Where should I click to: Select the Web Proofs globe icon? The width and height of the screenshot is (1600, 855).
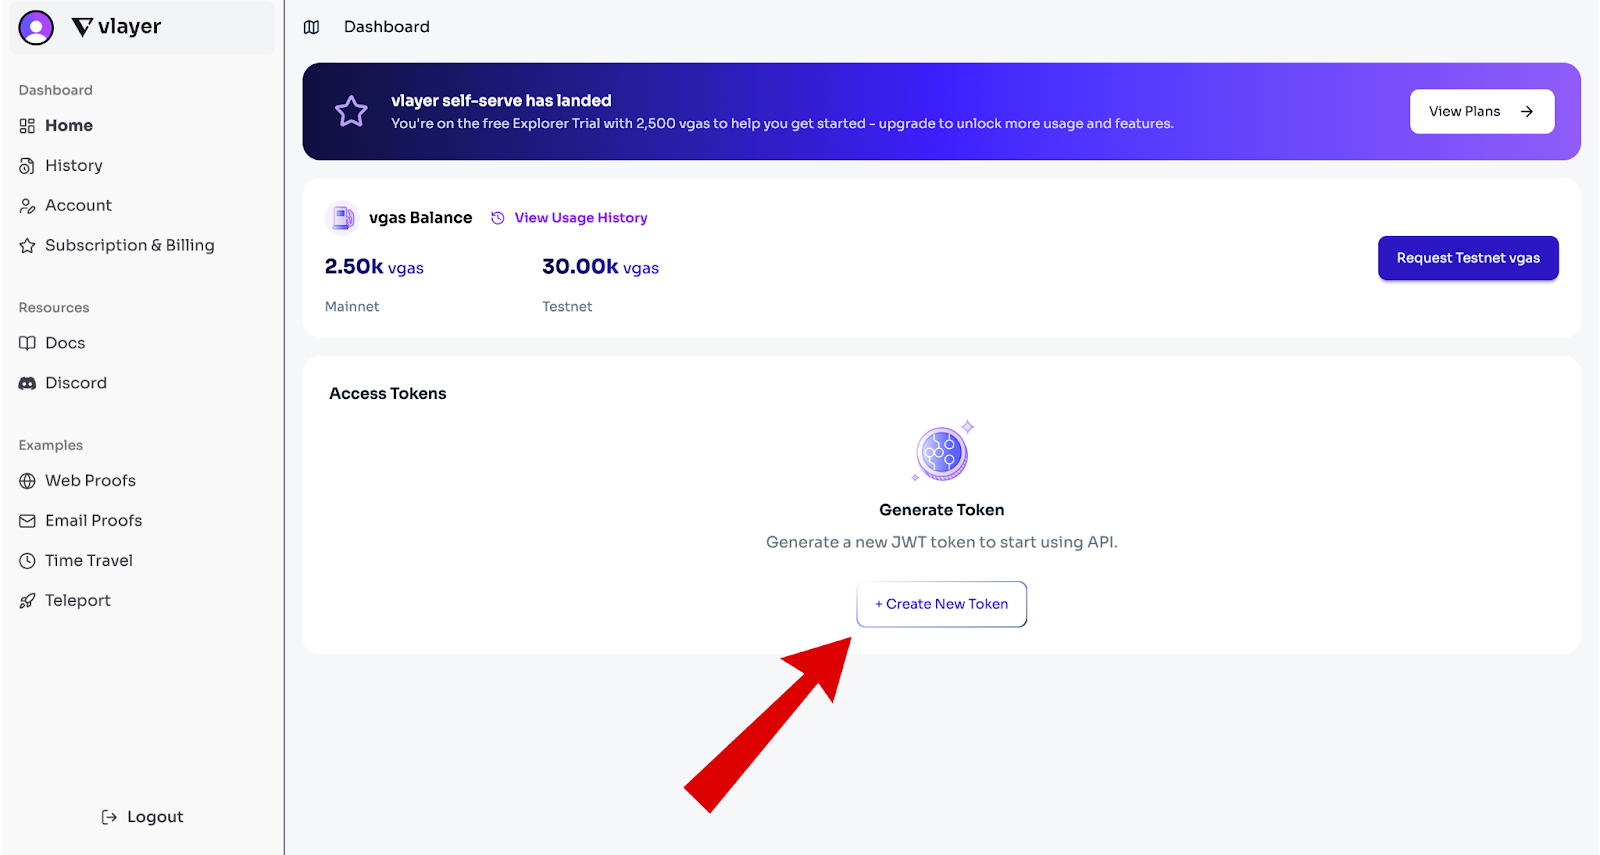[27, 480]
